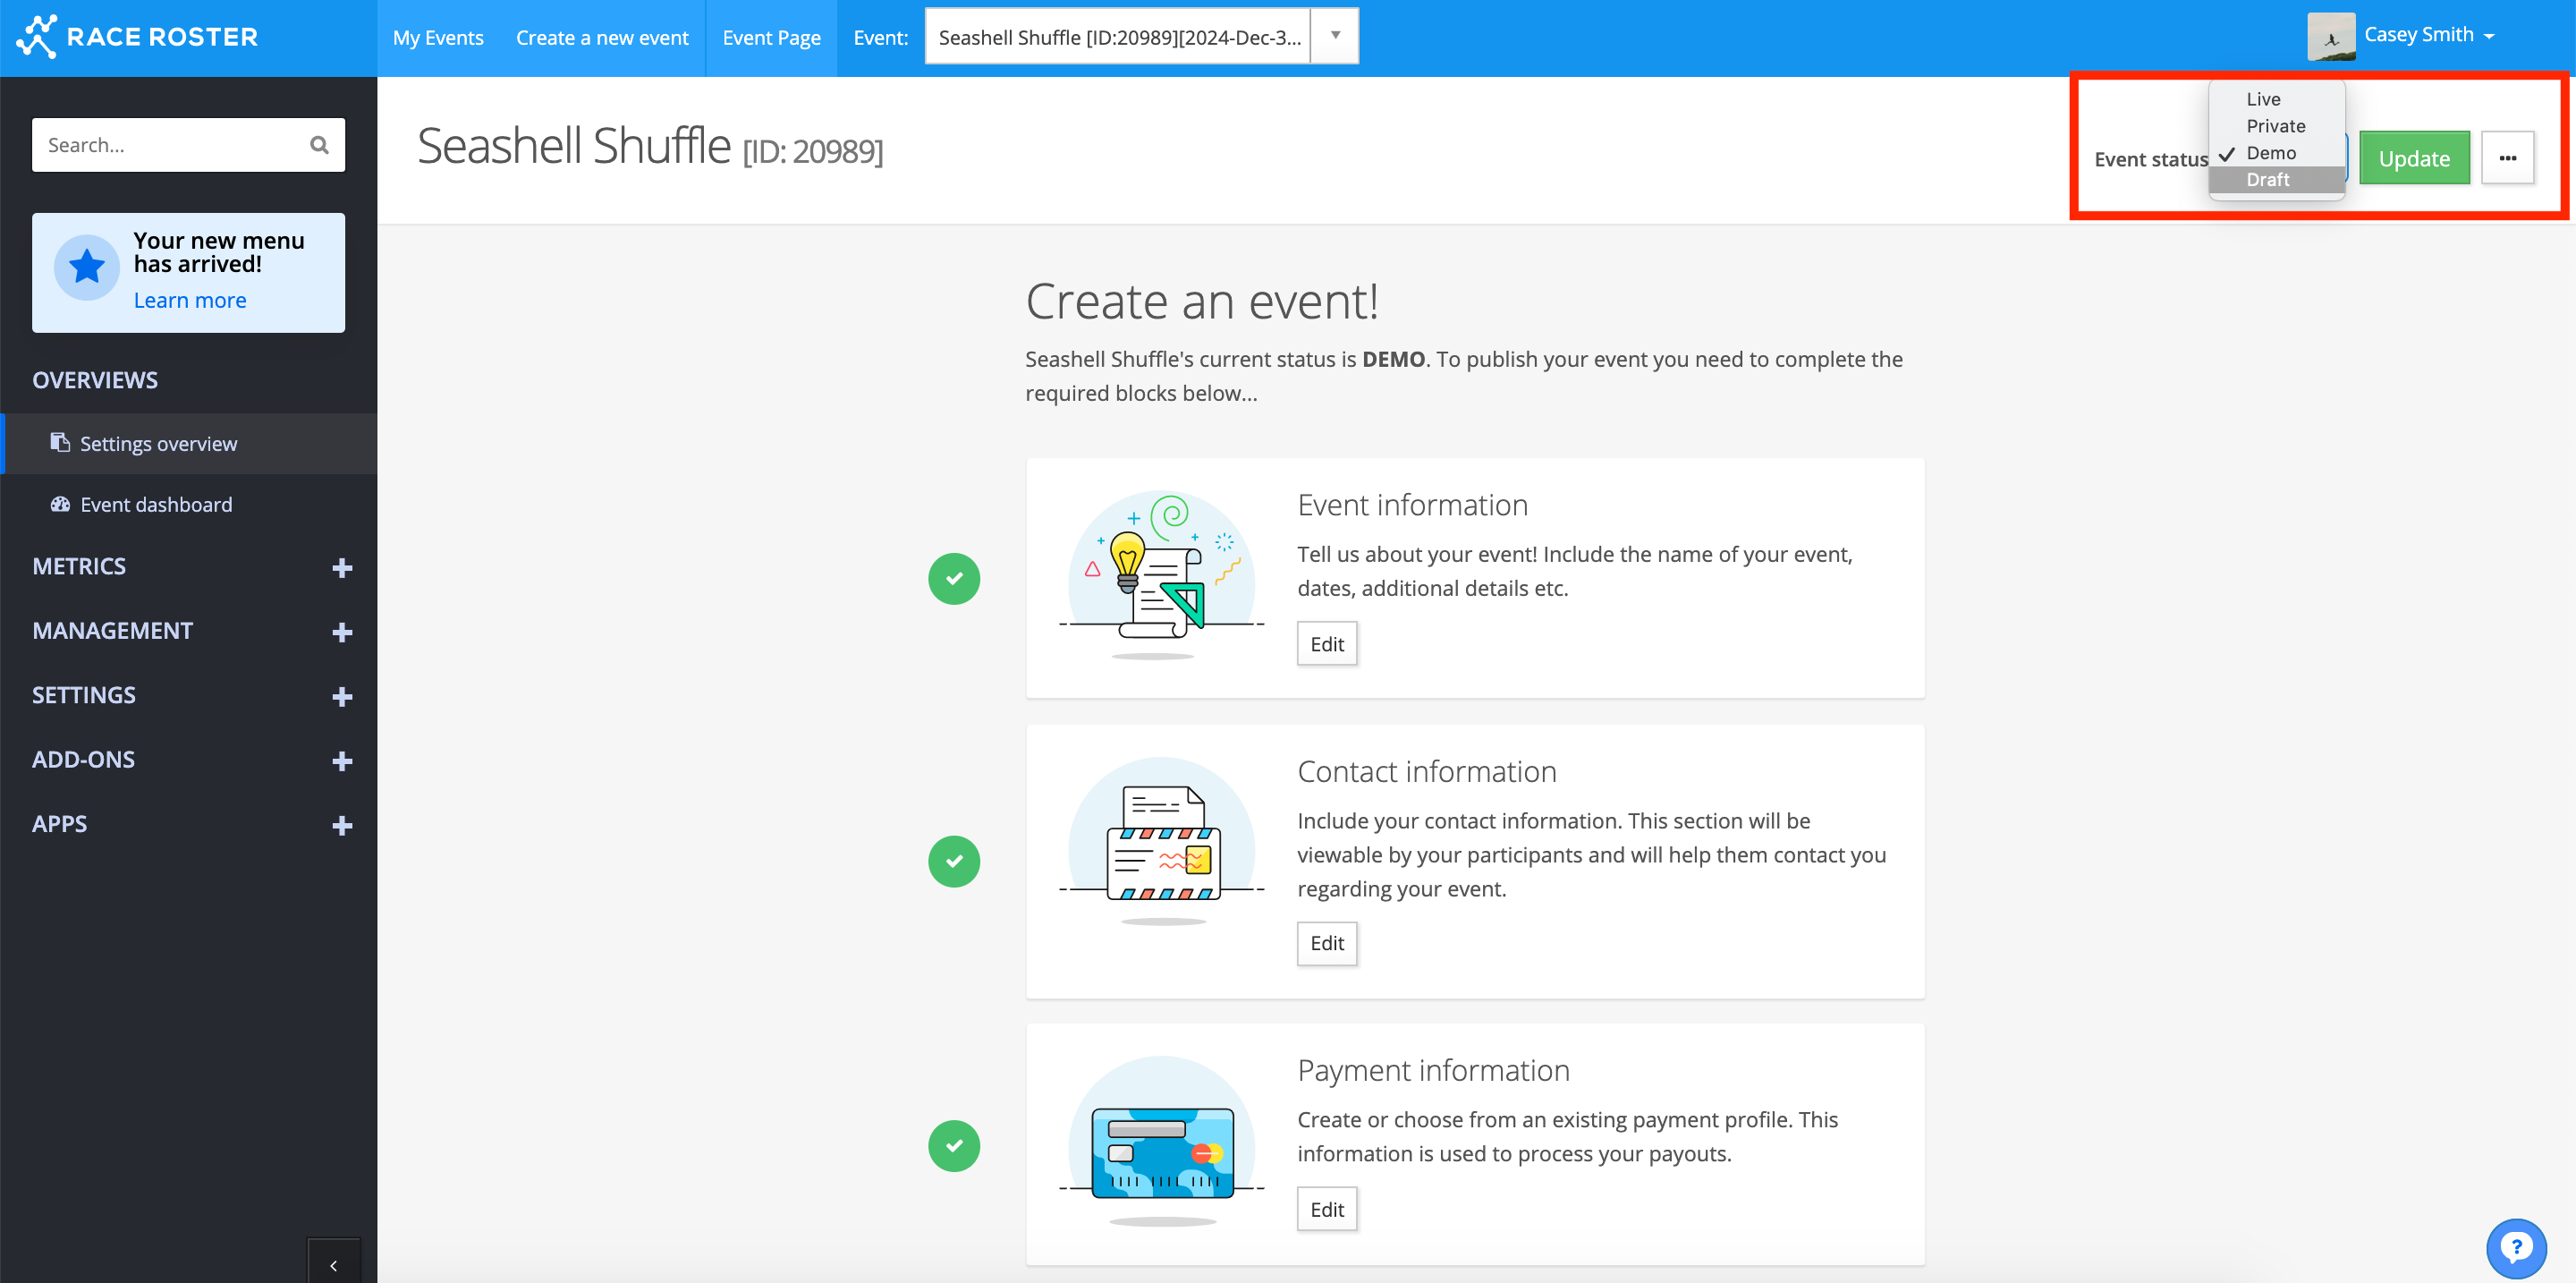
Task: Click the Contact information envelope illustration
Action: coord(1162,842)
